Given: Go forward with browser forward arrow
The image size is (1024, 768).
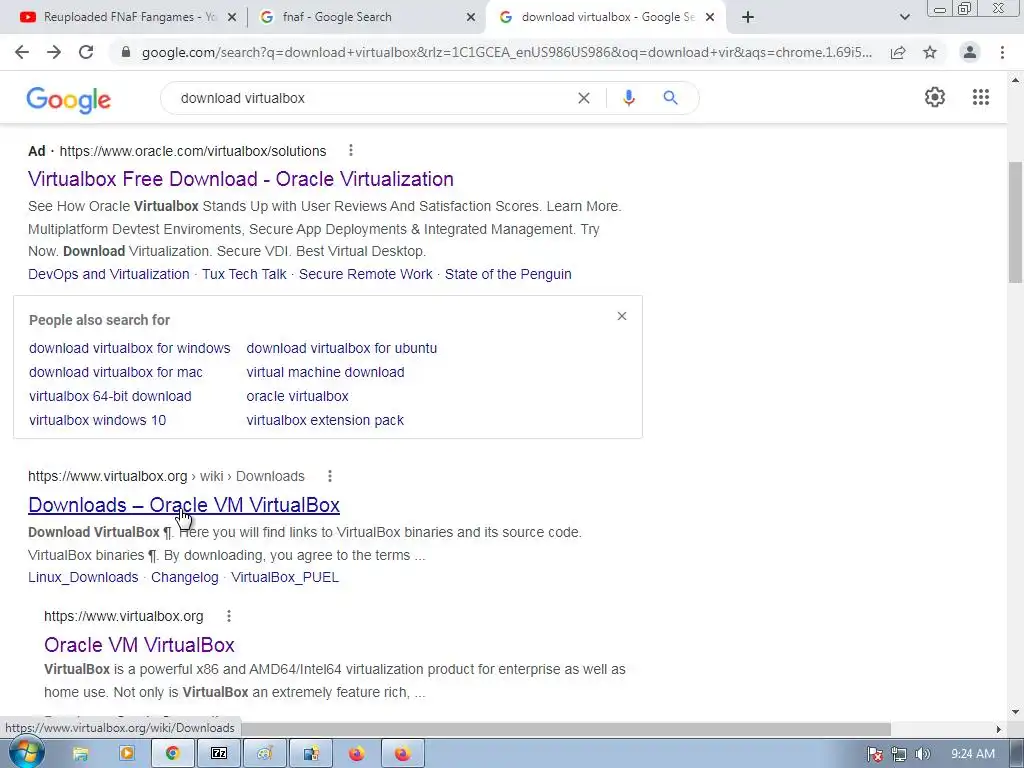Looking at the screenshot, I should [x=54, y=52].
